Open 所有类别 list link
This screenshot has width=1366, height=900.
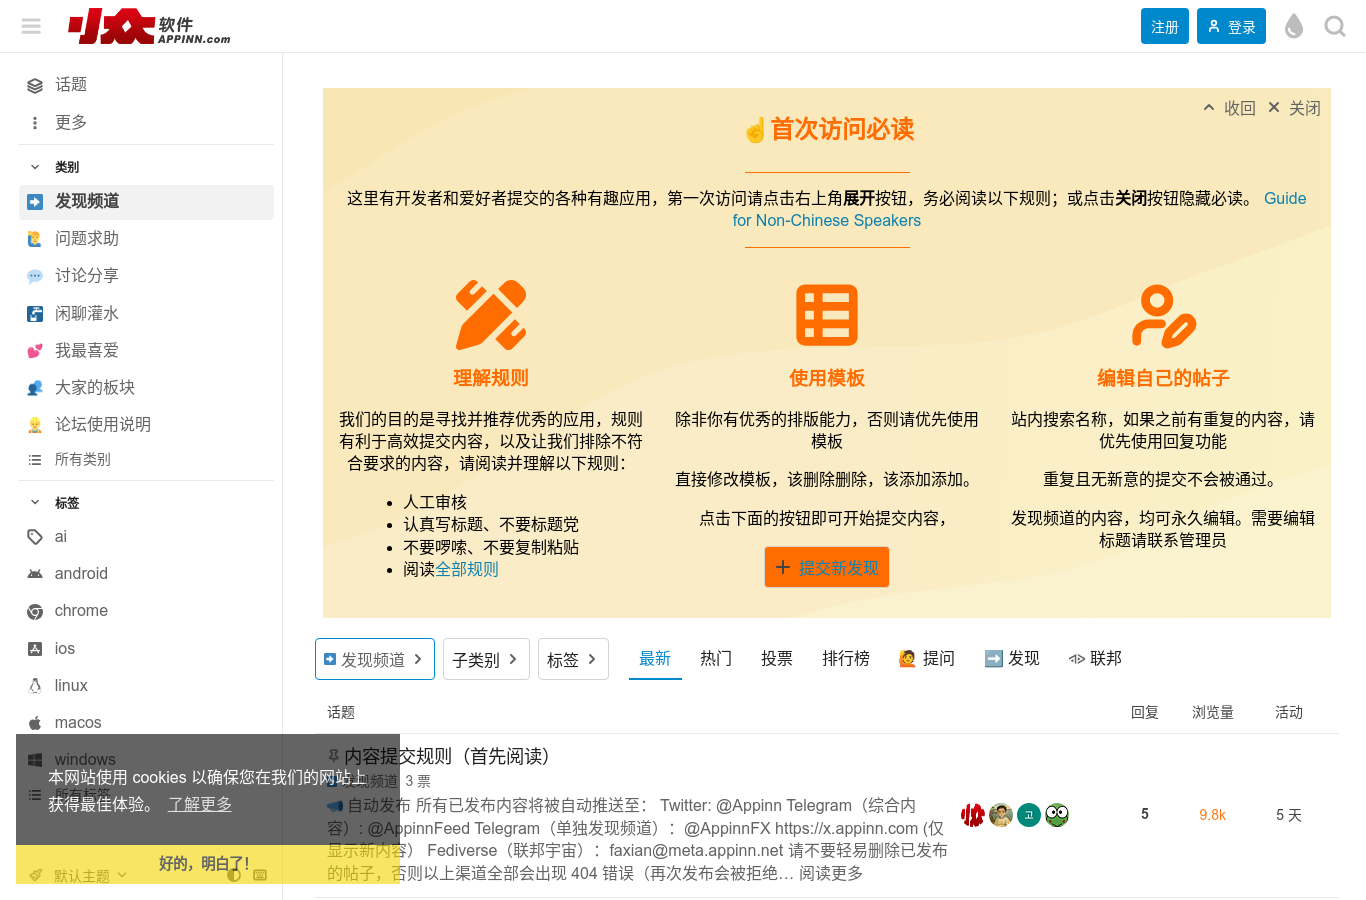(x=146, y=460)
